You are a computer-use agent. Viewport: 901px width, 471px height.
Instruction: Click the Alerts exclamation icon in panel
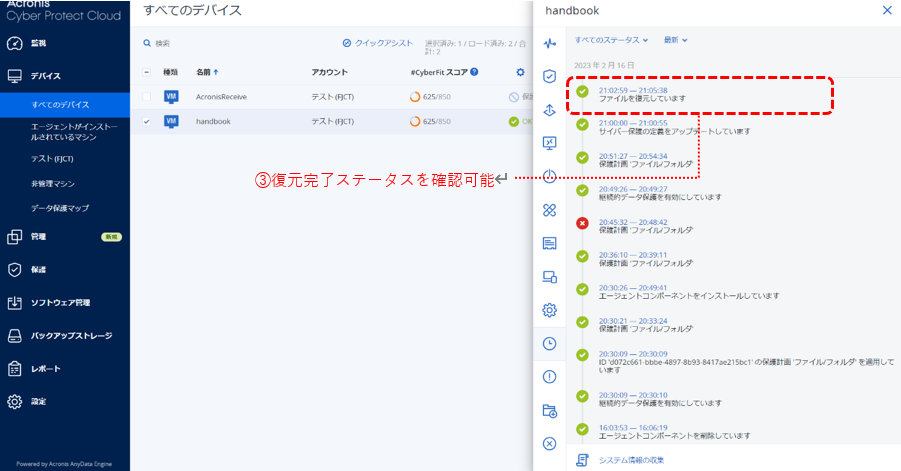tap(549, 377)
